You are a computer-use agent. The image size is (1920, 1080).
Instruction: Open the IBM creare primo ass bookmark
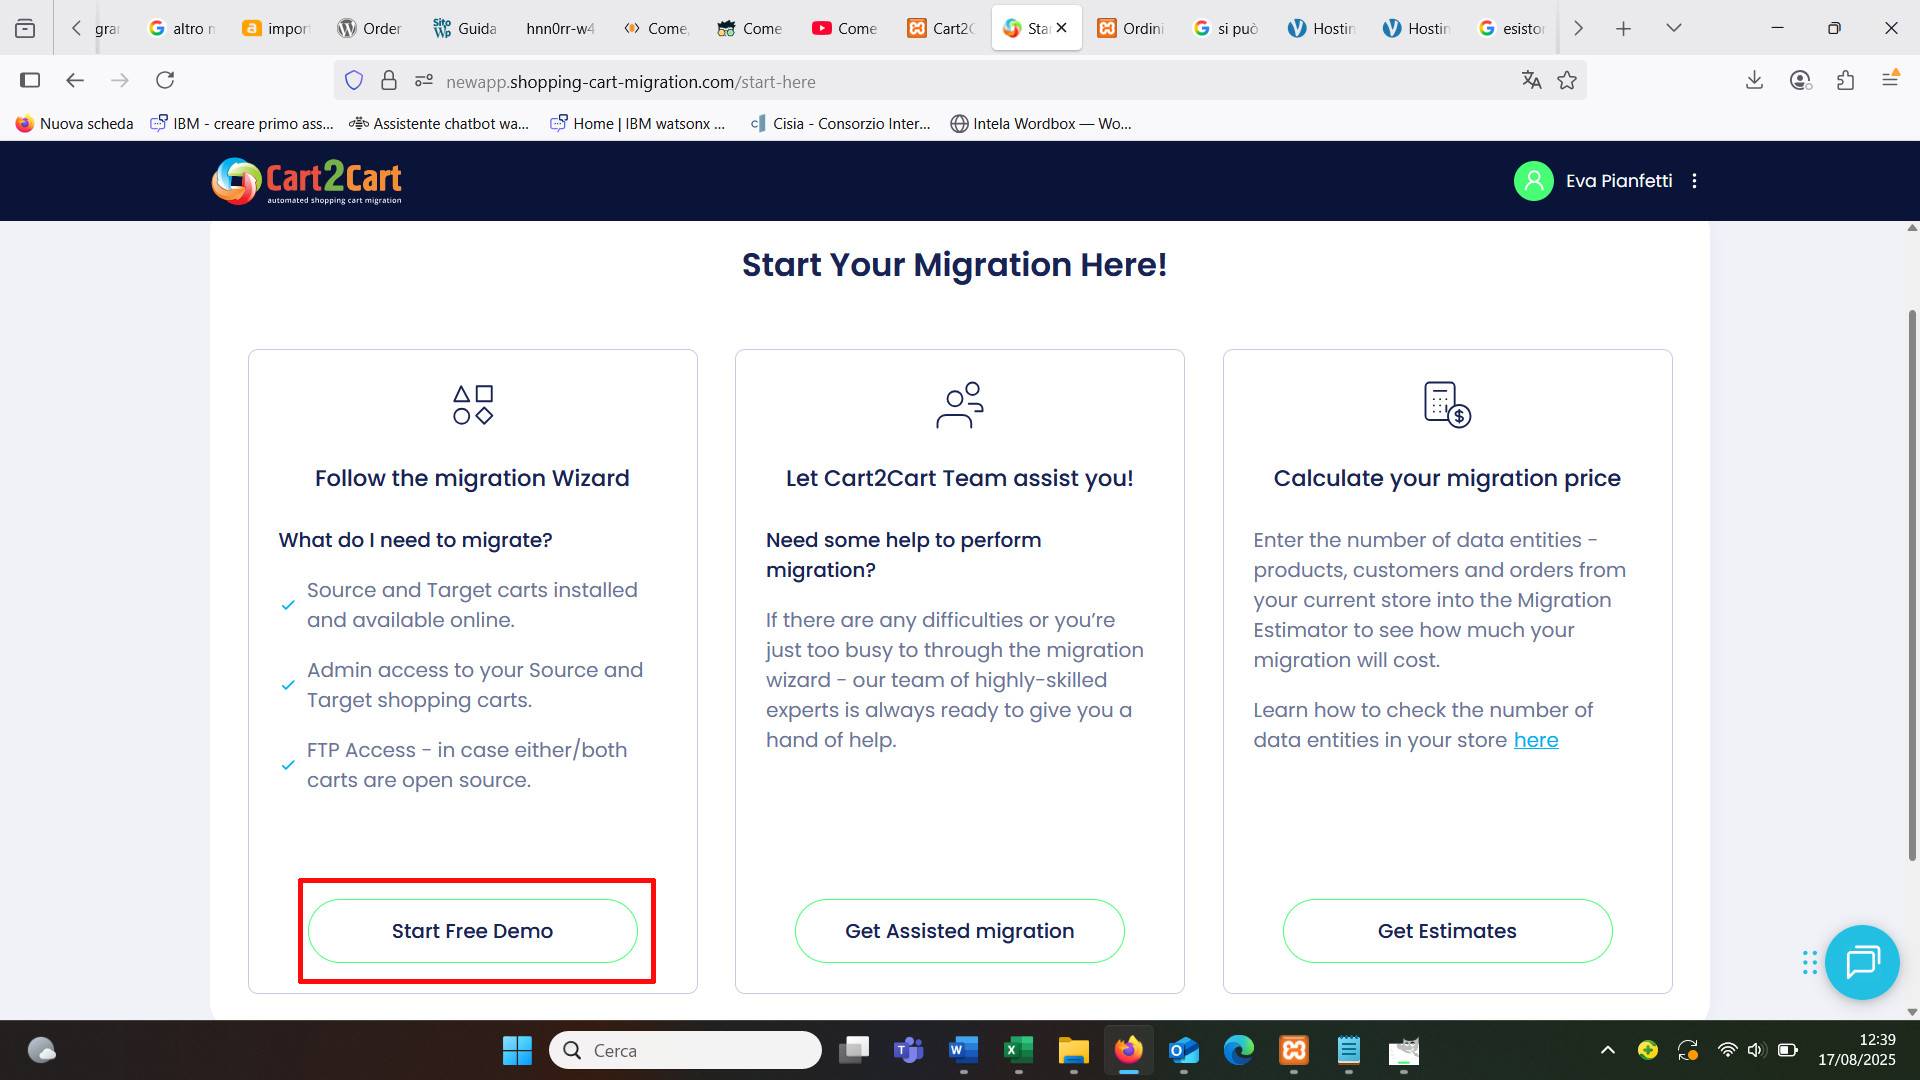tap(241, 124)
